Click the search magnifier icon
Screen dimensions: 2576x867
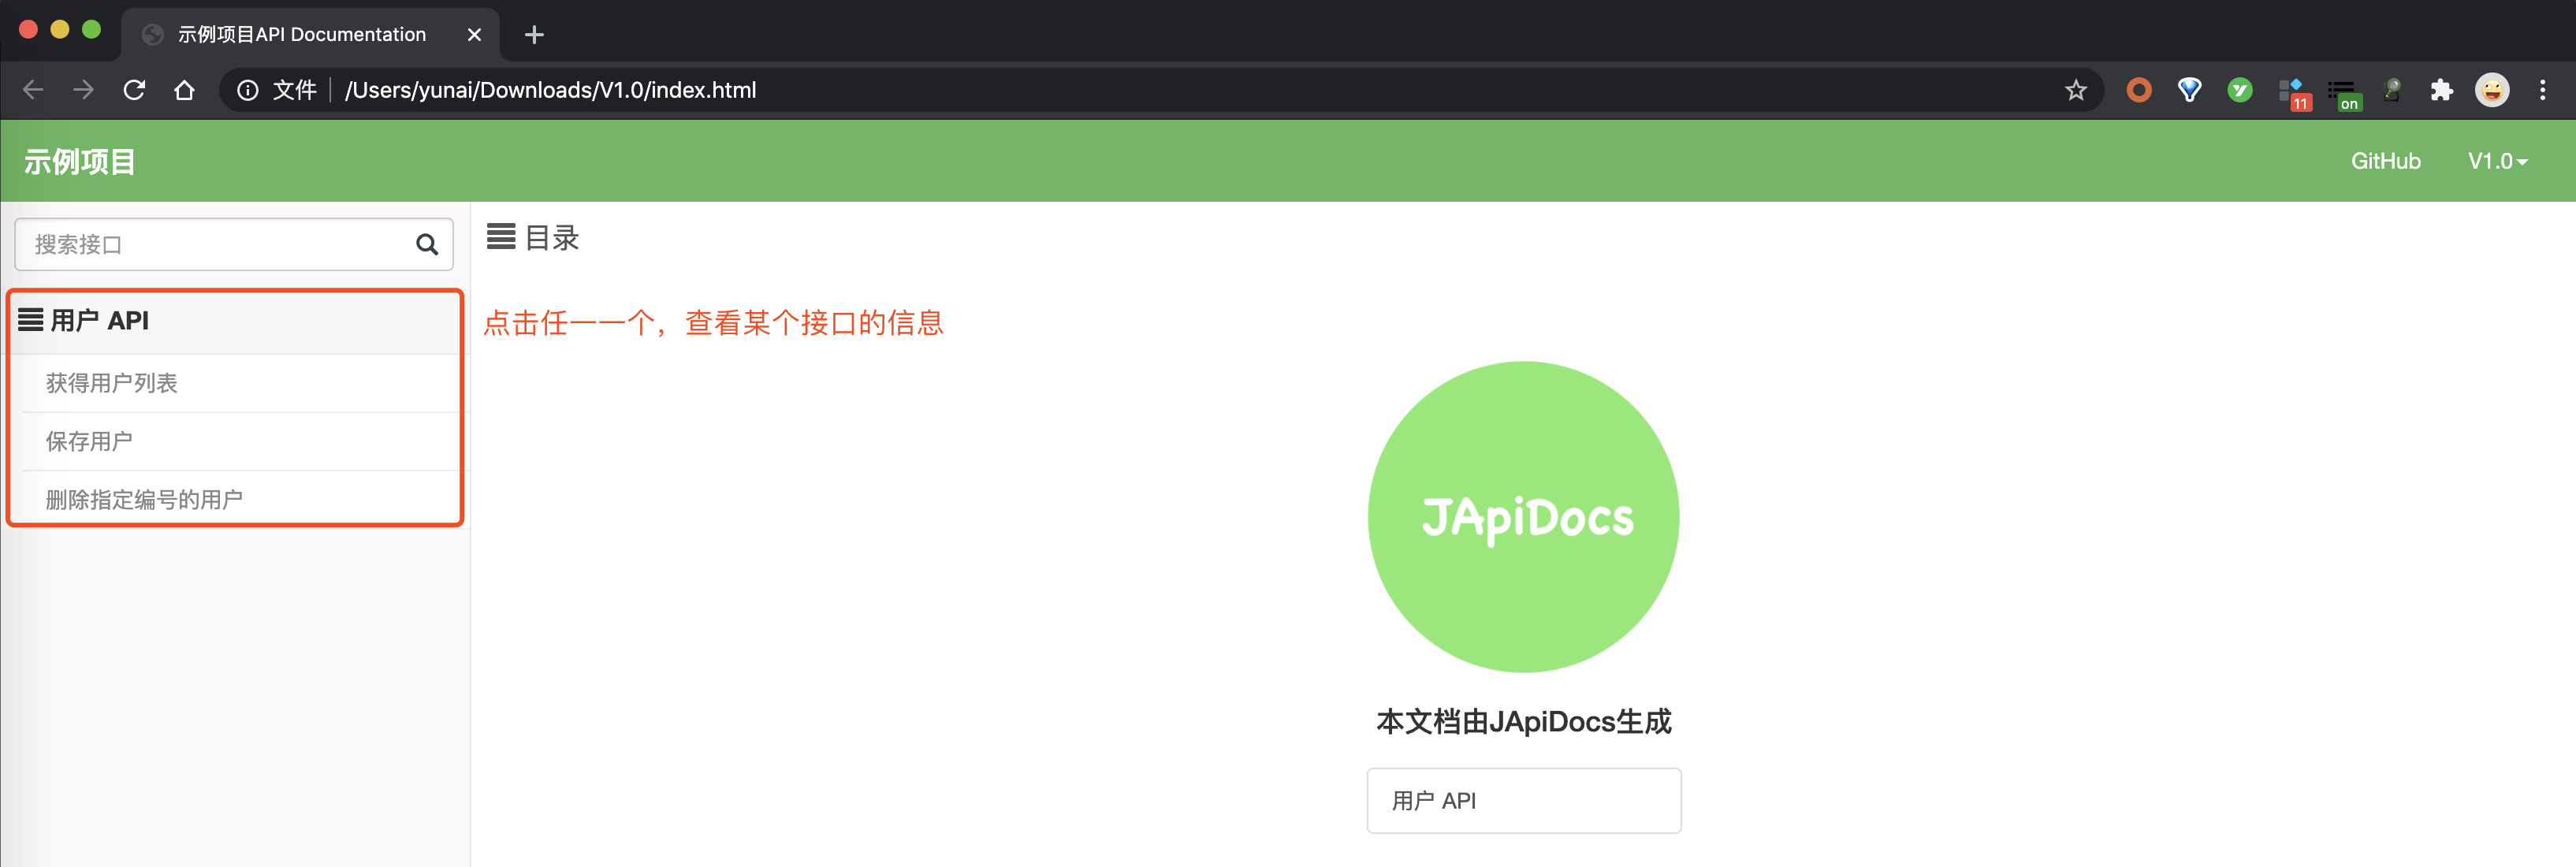(x=427, y=245)
